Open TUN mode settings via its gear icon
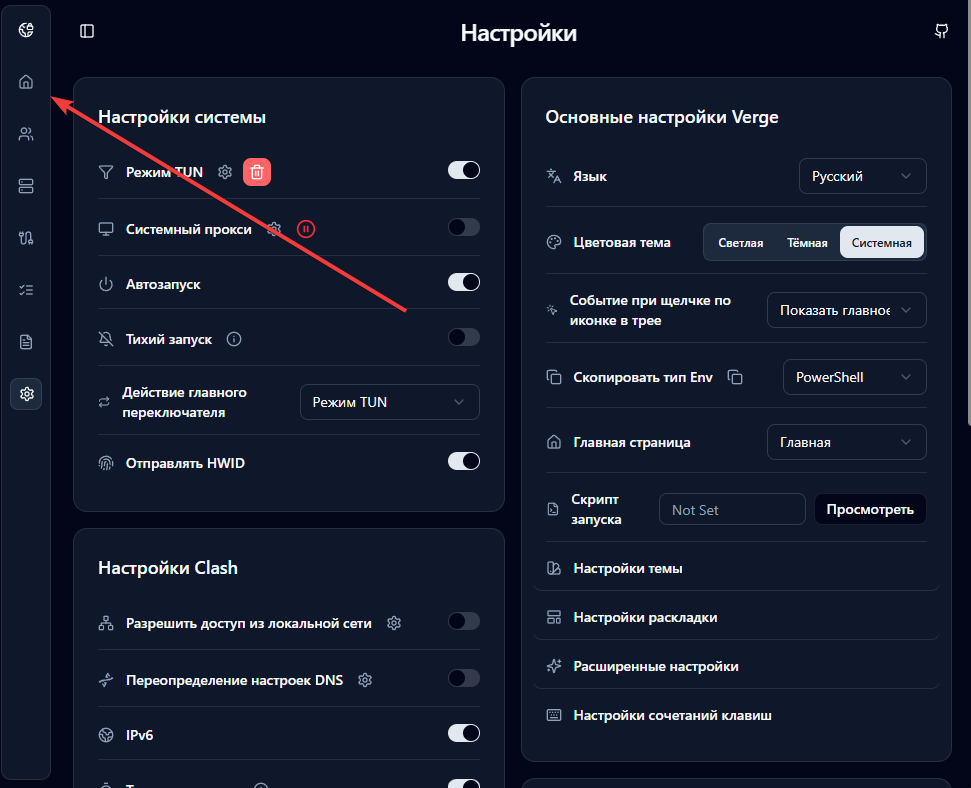Image resolution: width=971 pixels, height=788 pixels. [x=224, y=171]
